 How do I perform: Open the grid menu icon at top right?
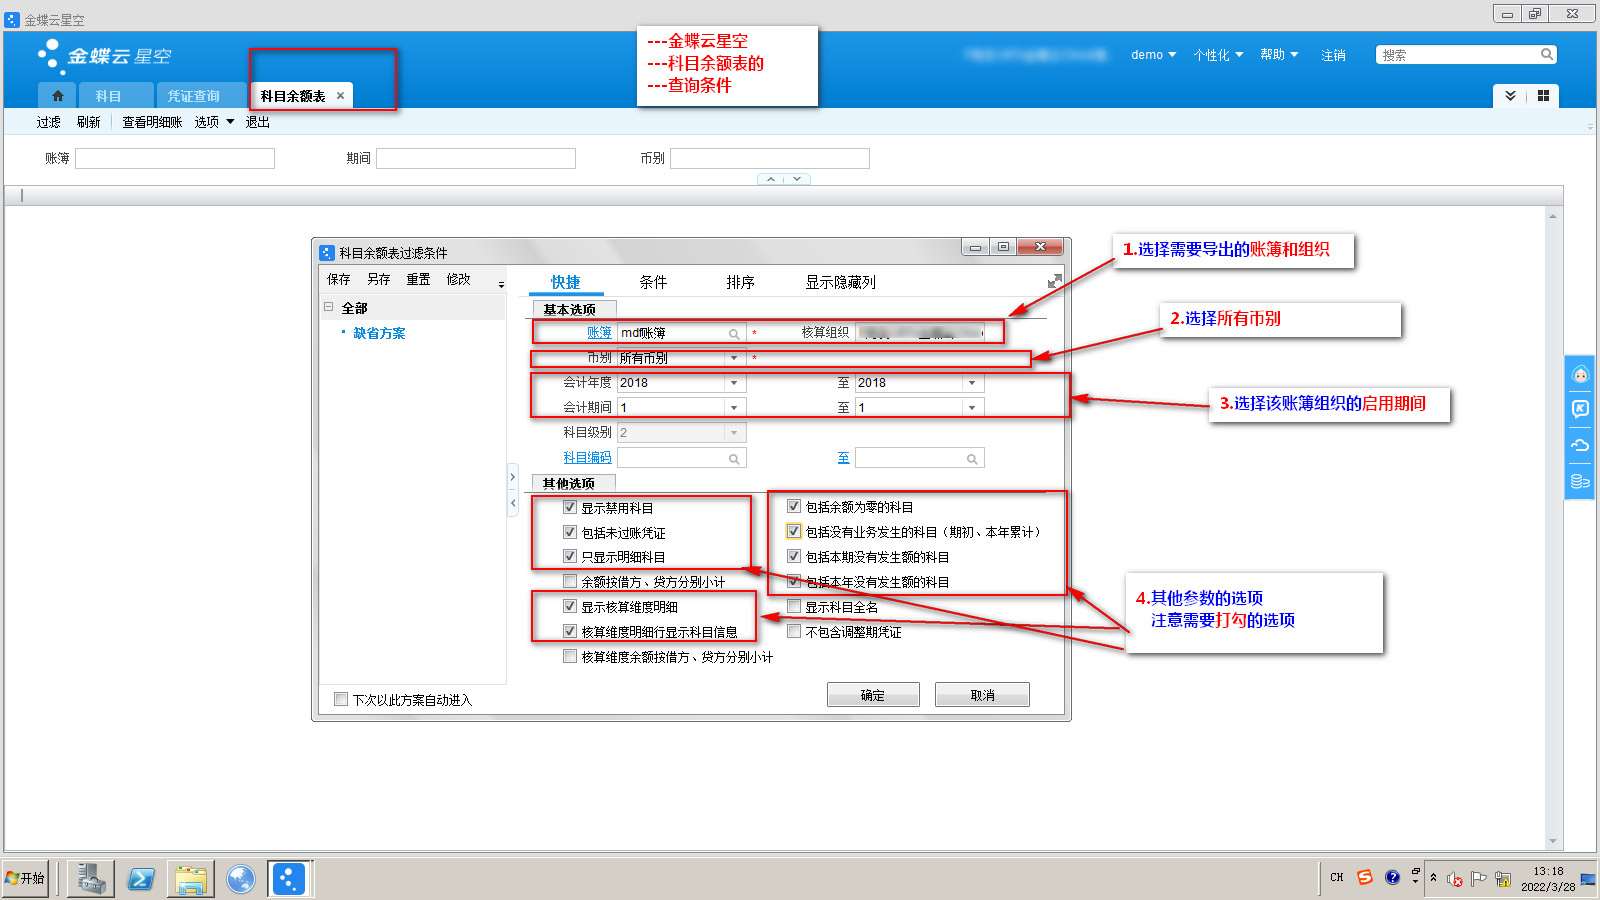point(1543,96)
